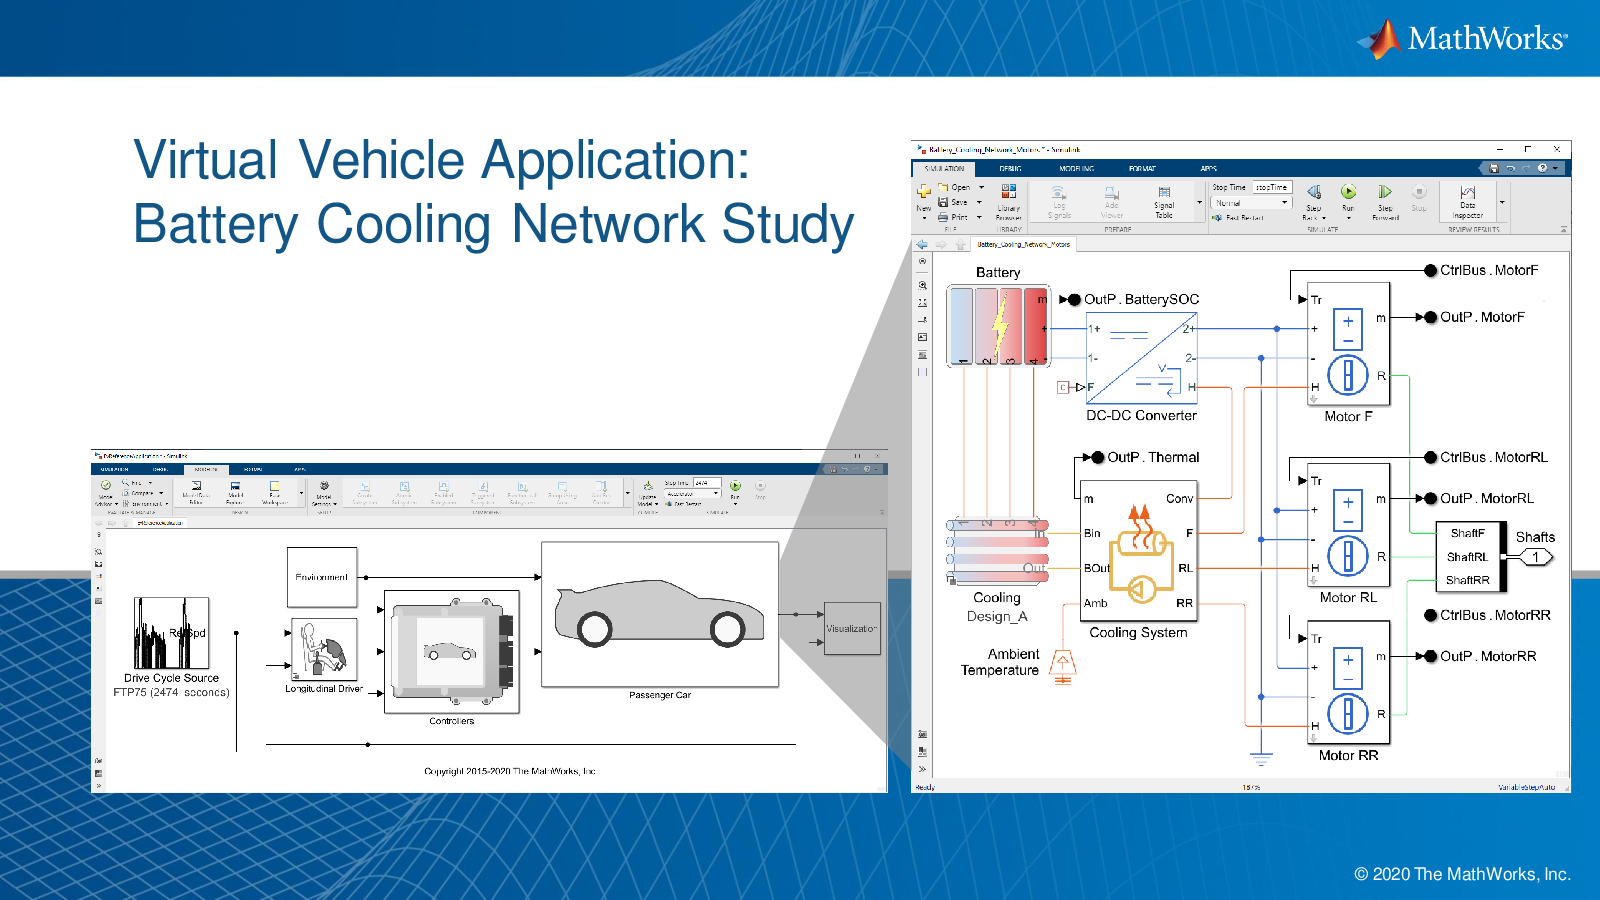Click the Help icon in Battery Cooling ribbon
The width and height of the screenshot is (1600, 900).
pyautogui.click(x=1542, y=168)
